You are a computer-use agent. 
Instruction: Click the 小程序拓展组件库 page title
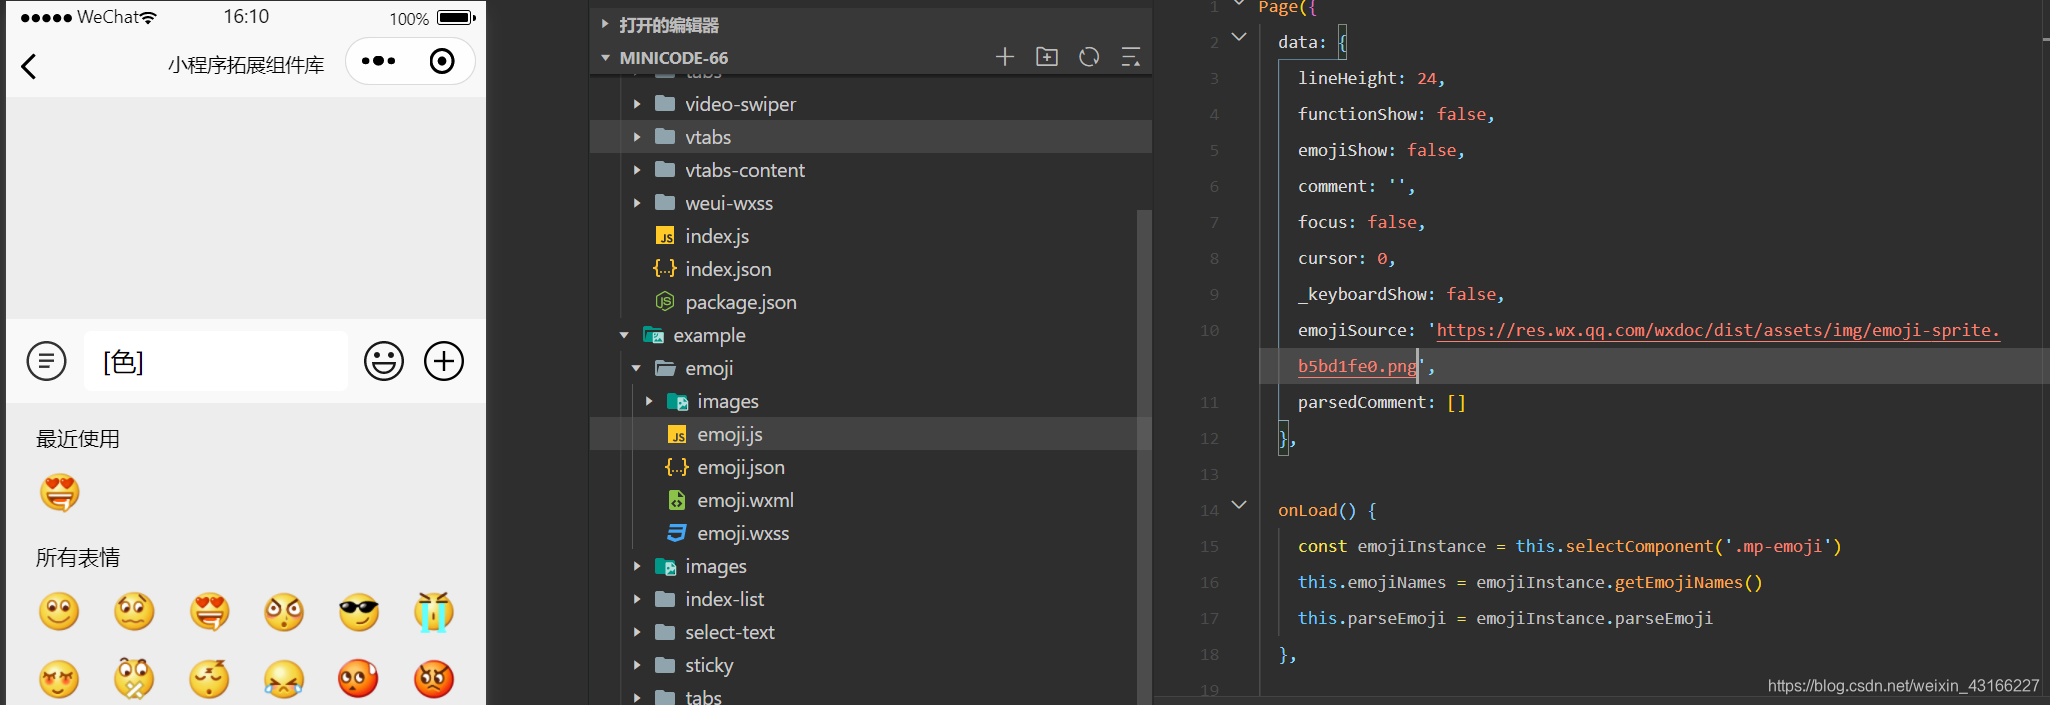pyautogui.click(x=246, y=65)
